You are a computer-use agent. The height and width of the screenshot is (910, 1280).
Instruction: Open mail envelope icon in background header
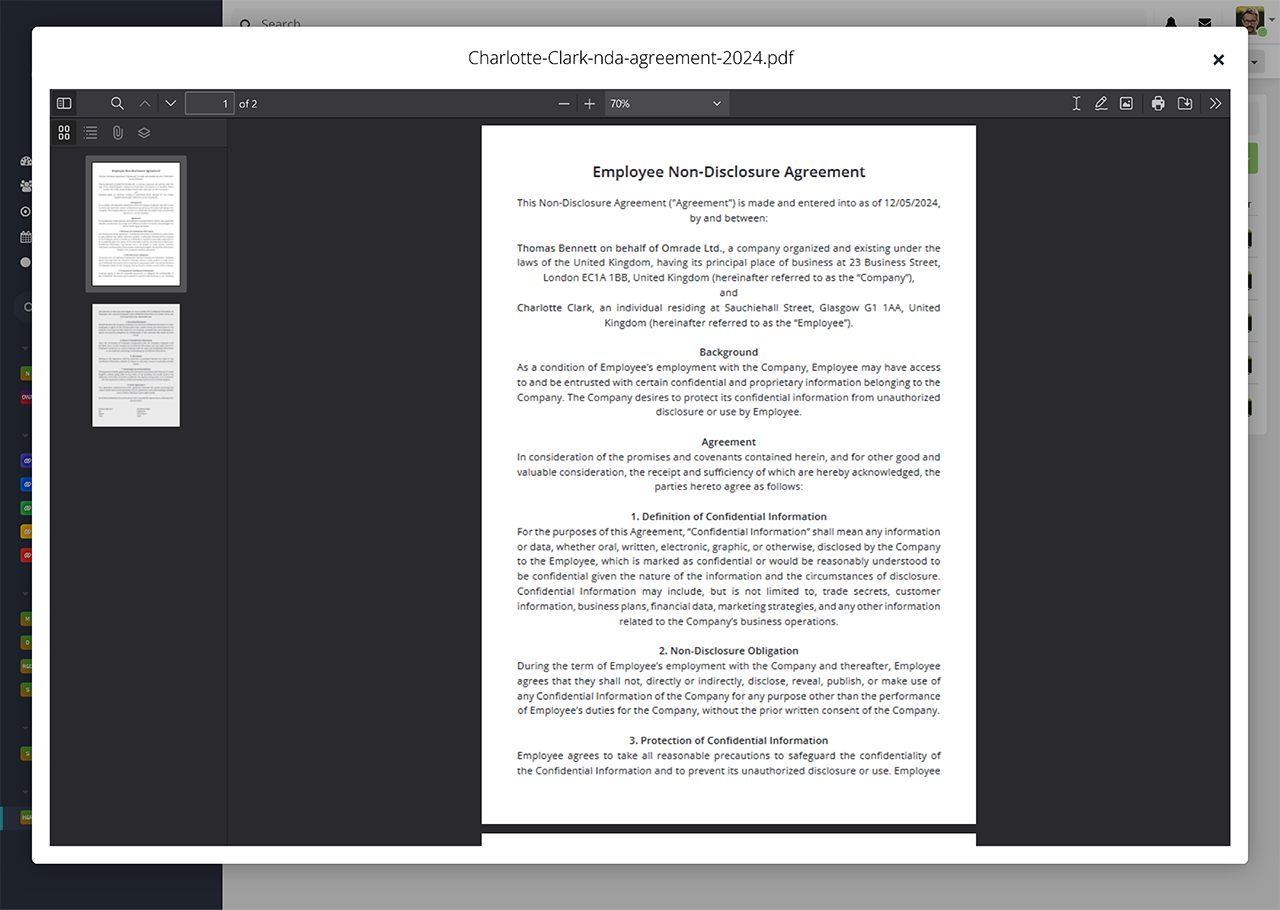pos(1205,22)
